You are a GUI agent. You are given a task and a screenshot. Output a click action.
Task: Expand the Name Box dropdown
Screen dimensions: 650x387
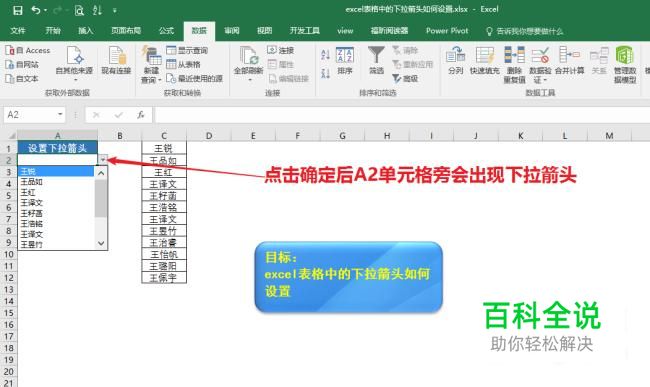[61, 114]
